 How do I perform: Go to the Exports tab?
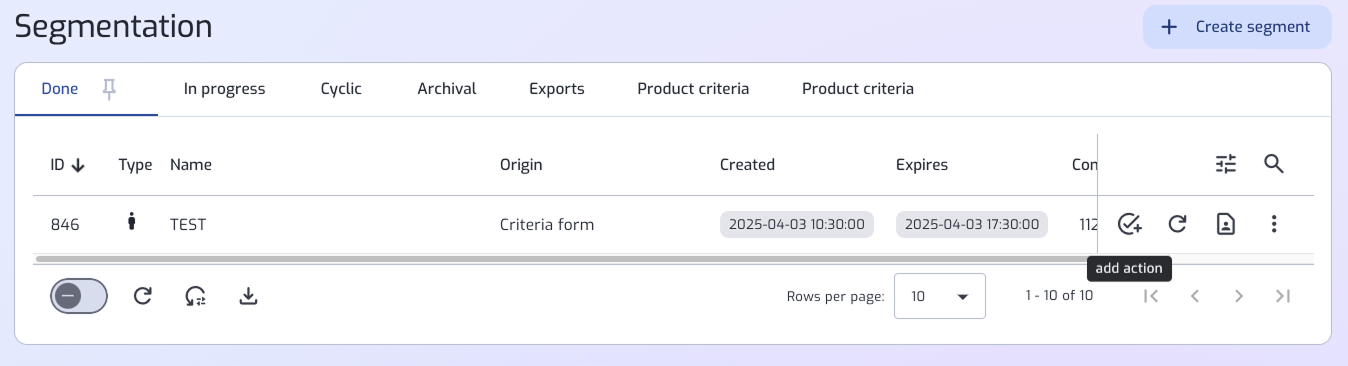(557, 89)
